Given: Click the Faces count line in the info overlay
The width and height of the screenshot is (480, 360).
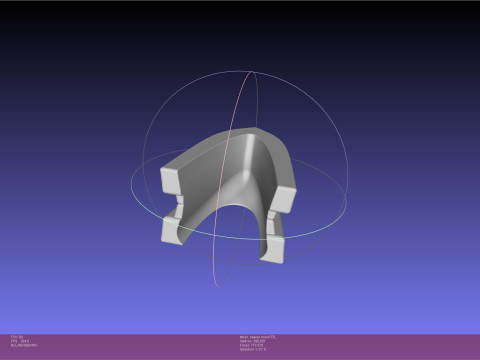Looking at the screenshot, I should click(251, 345).
